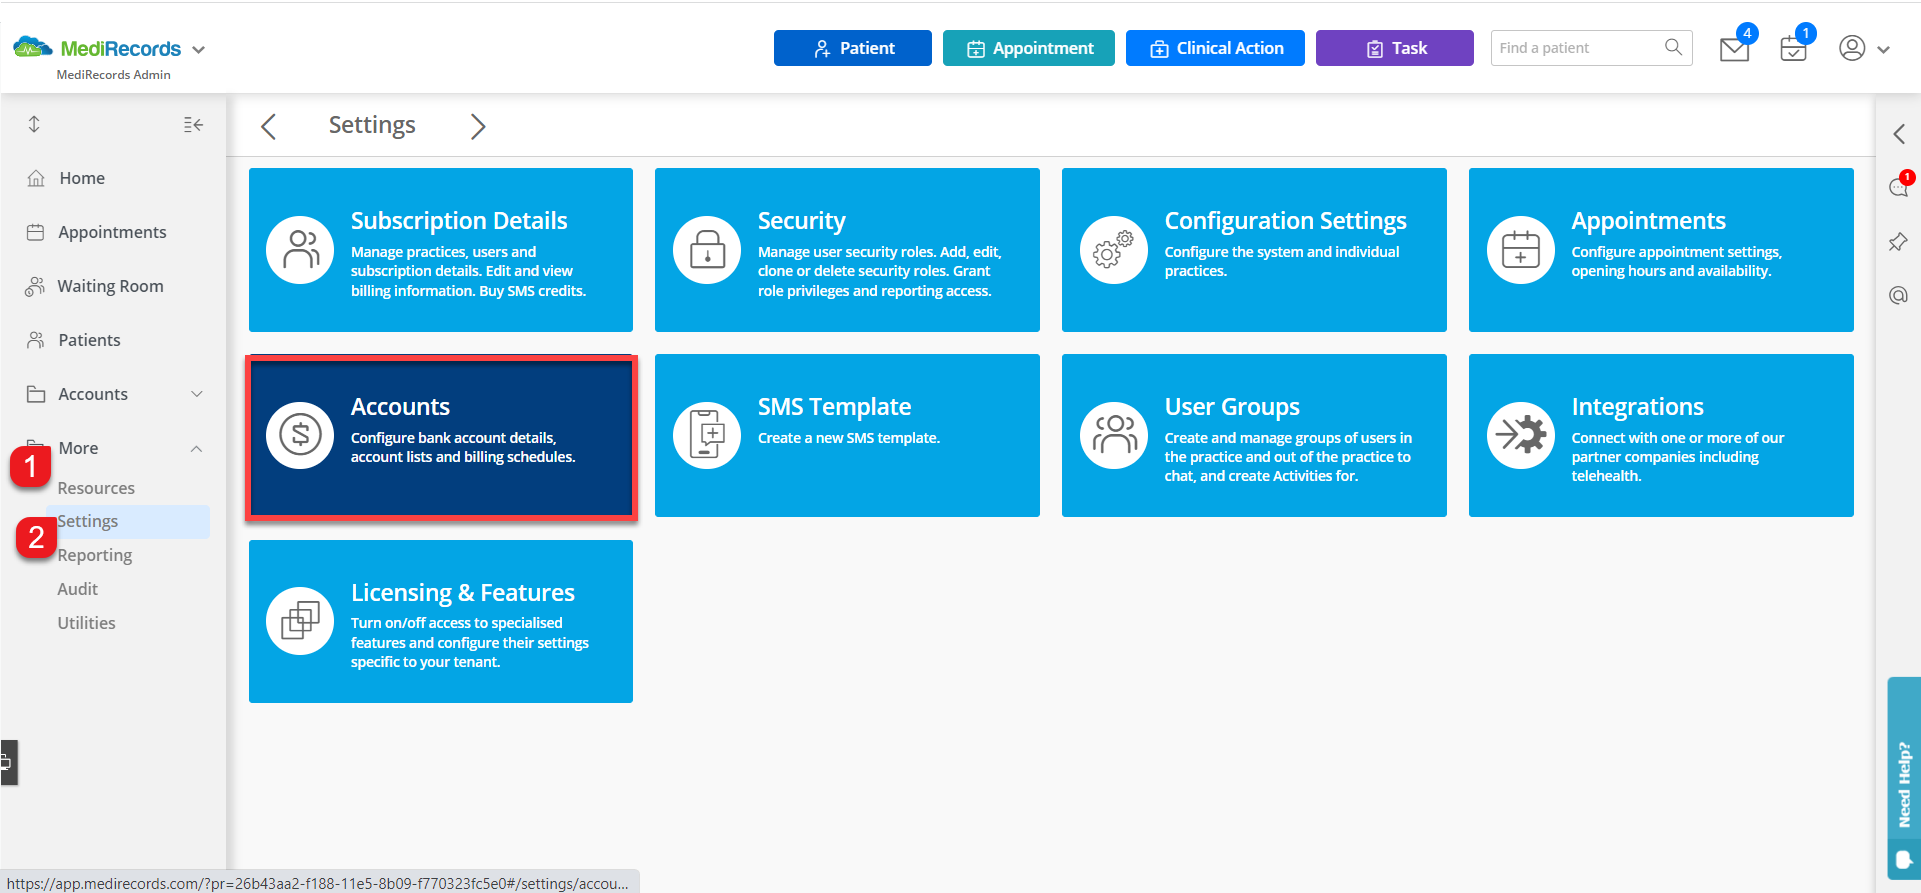The width and height of the screenshot is (1921, 893).
Task: Open the SMS Template tile
Action: [847, 435]
